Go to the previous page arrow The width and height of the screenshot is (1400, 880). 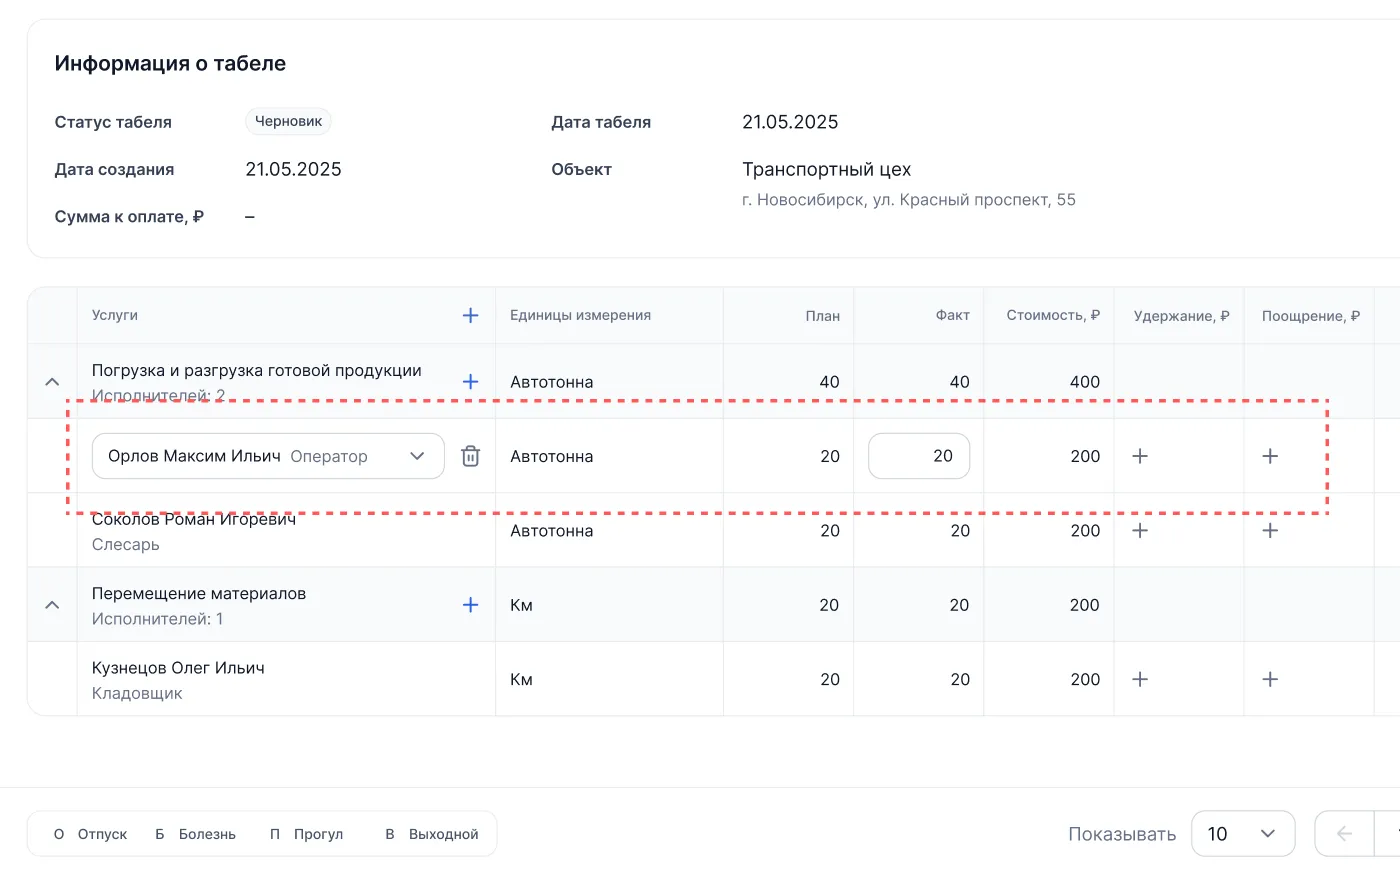click(x=1344, y=834)
